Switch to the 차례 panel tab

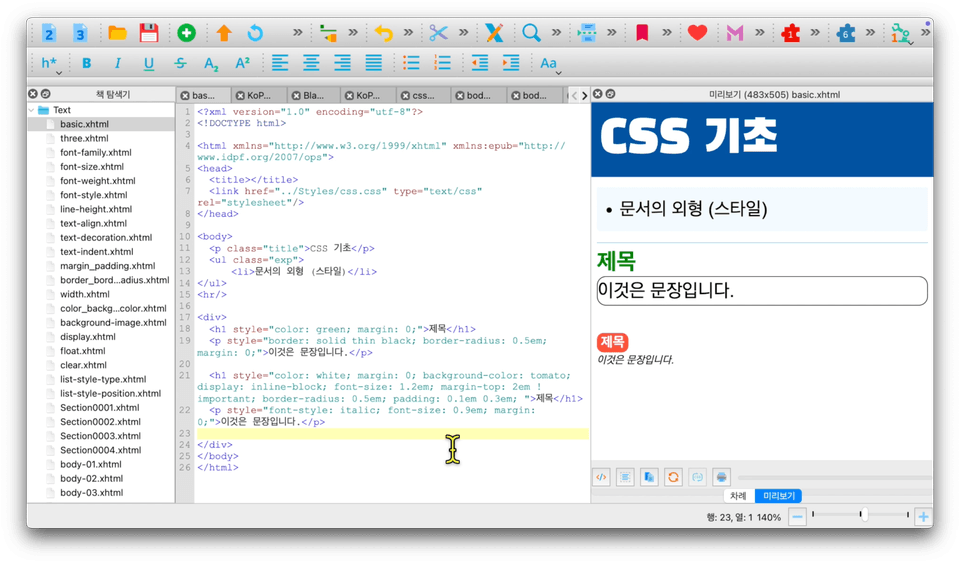pyautogui.click(x=738, y=496)
